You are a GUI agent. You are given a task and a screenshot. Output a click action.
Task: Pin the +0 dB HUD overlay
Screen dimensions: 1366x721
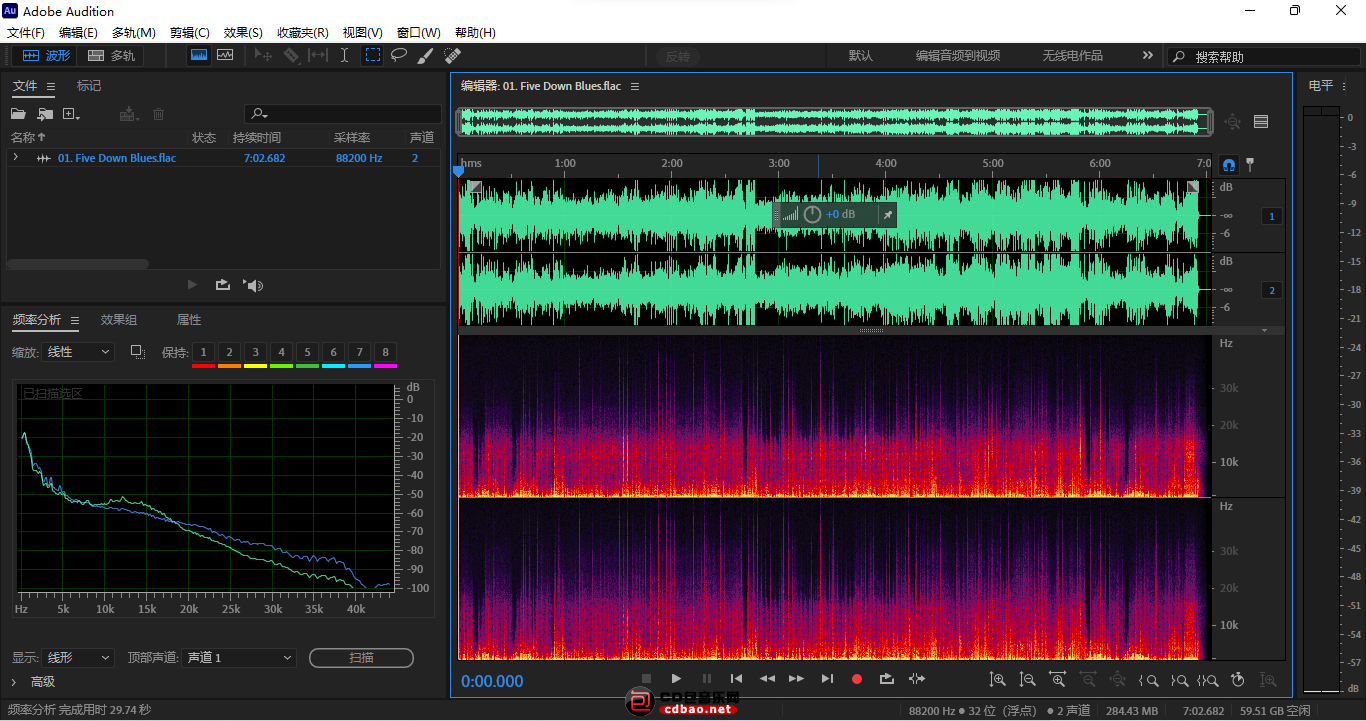coord(887,214)
